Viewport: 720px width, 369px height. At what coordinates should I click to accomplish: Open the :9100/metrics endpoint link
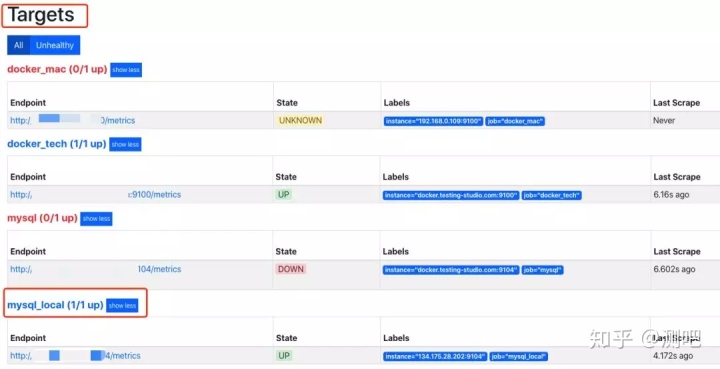click(x=96, y=195)
